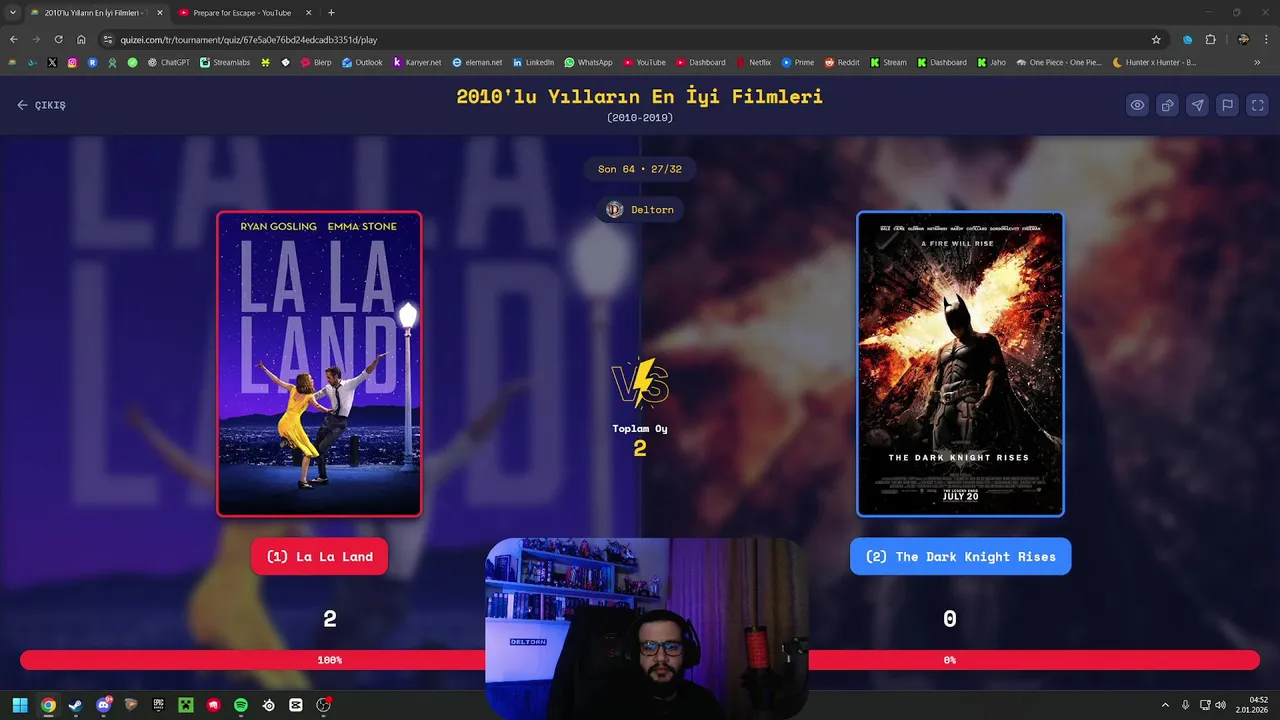Open the Outlook bookmark
The image size is (1280, 720).
362,62
